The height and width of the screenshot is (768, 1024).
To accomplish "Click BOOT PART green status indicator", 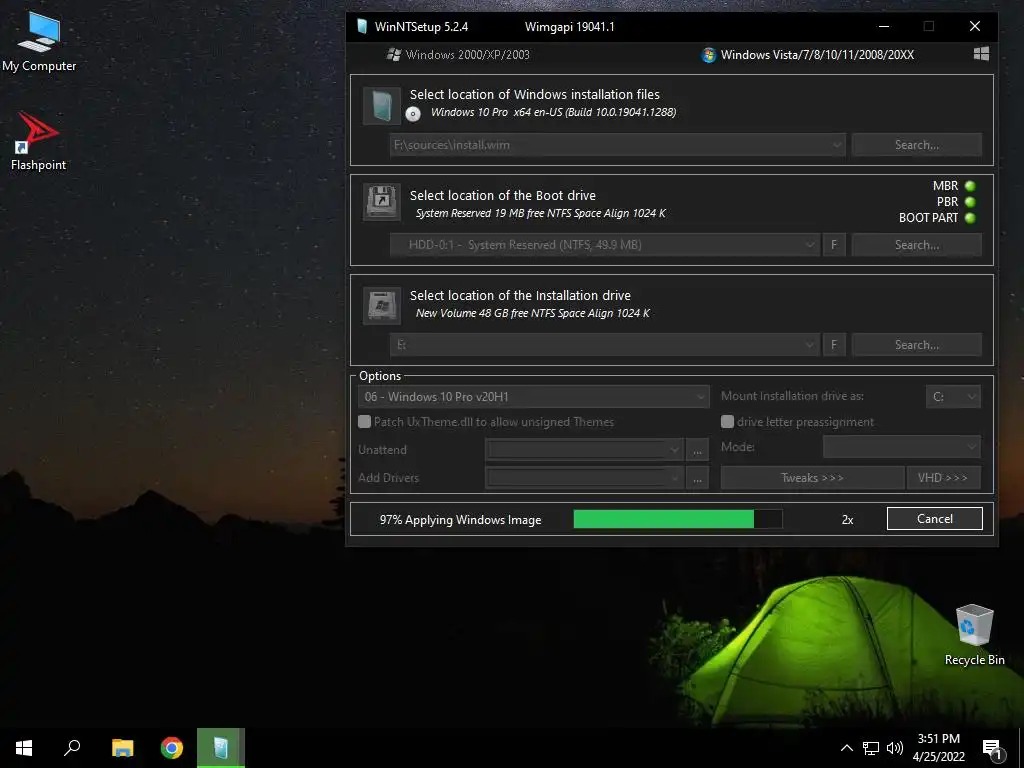I will tap(970, 218).
